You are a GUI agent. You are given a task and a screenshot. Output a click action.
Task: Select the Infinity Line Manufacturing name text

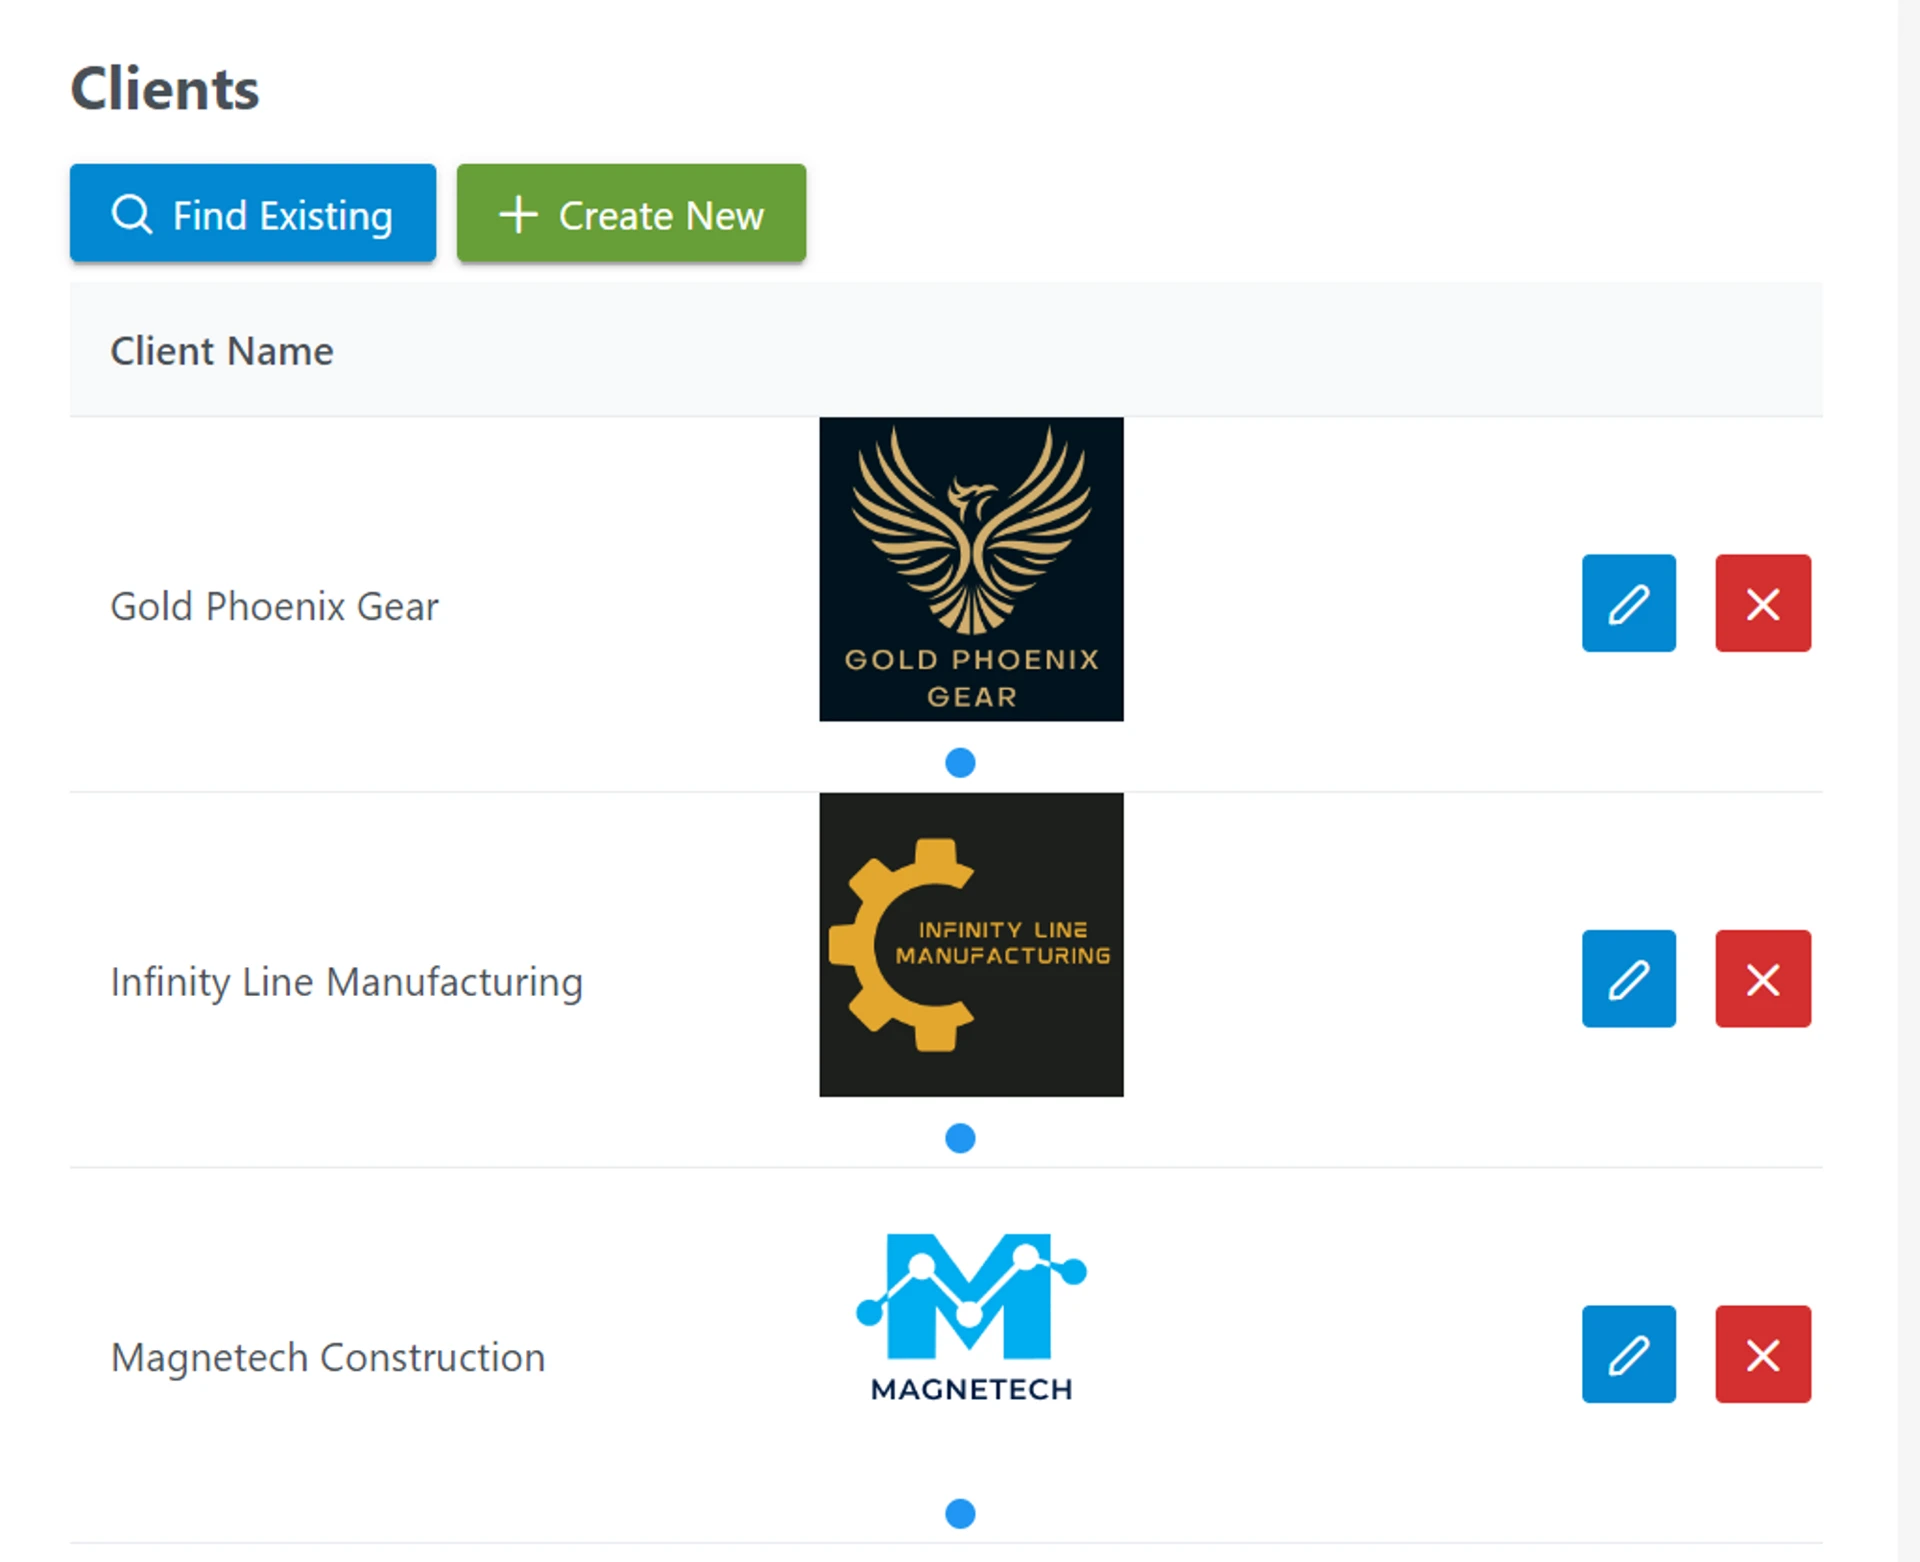coord(346,982)
